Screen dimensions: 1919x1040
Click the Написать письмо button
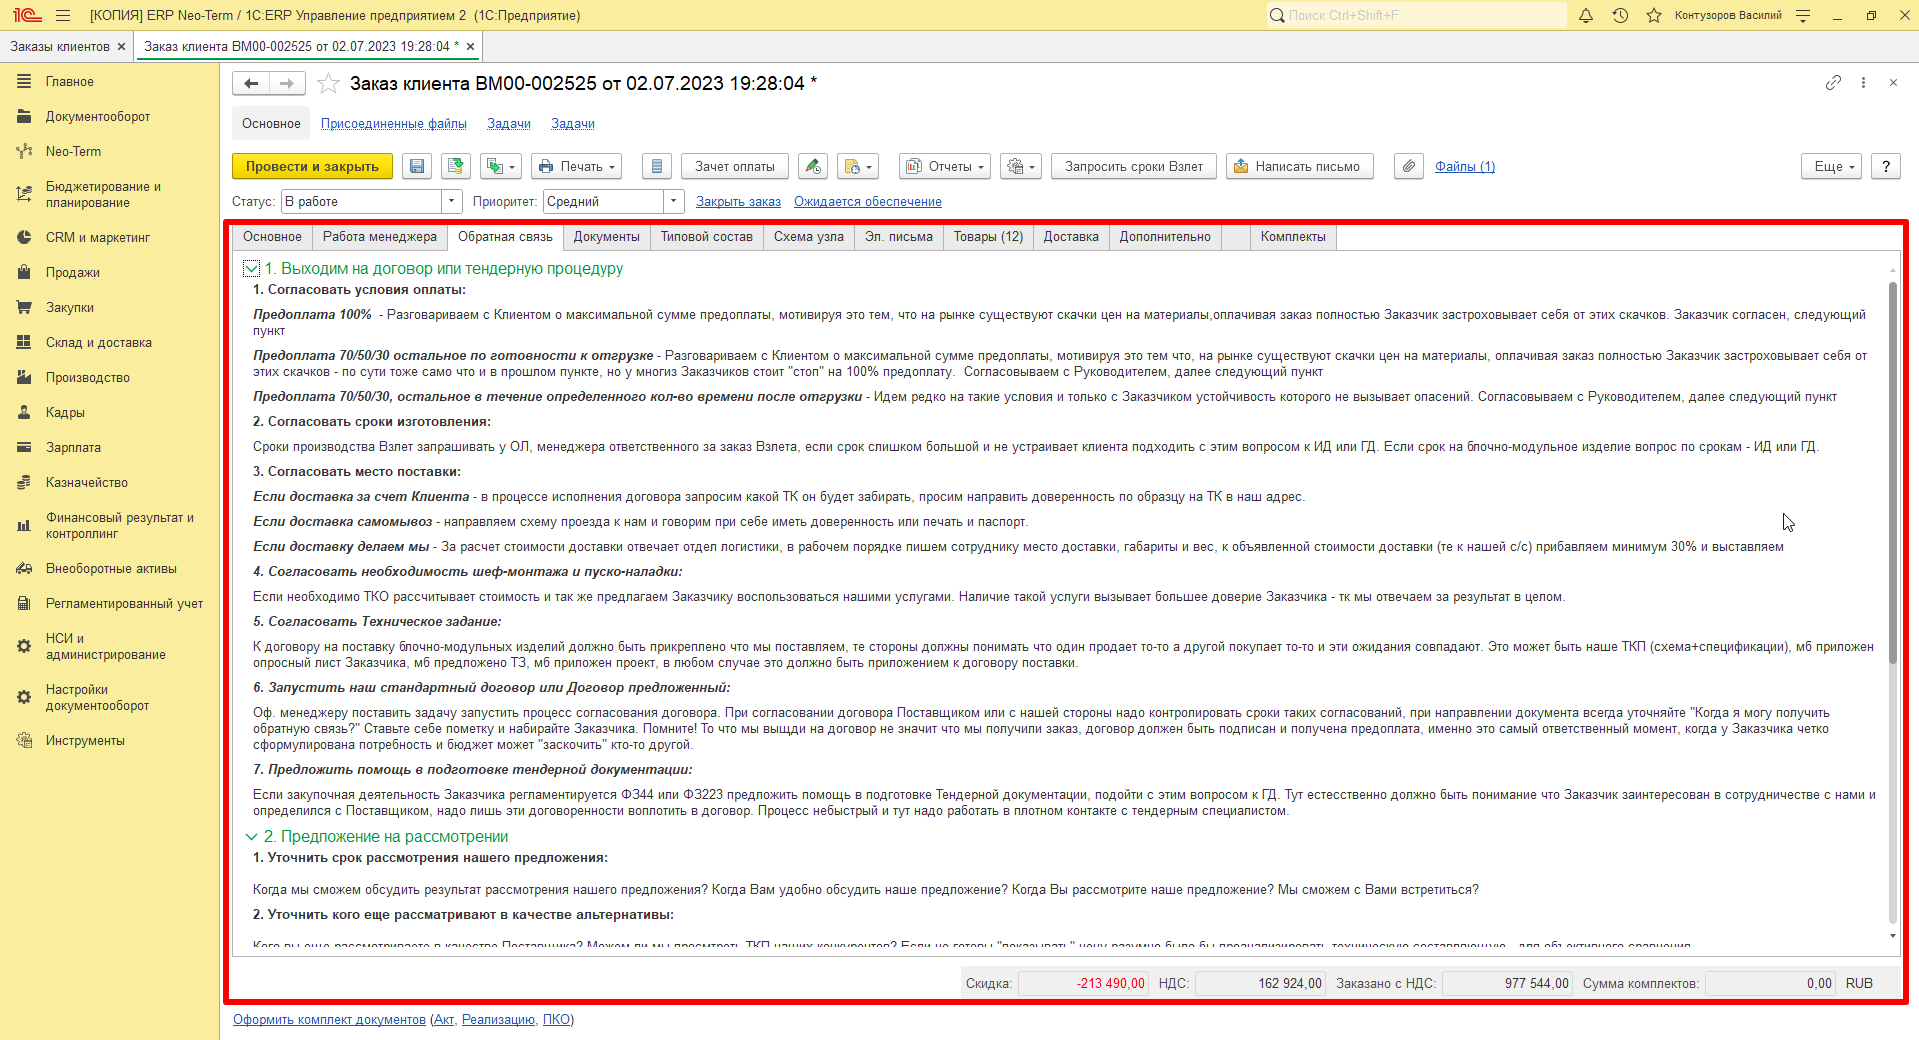[1300, 167]
